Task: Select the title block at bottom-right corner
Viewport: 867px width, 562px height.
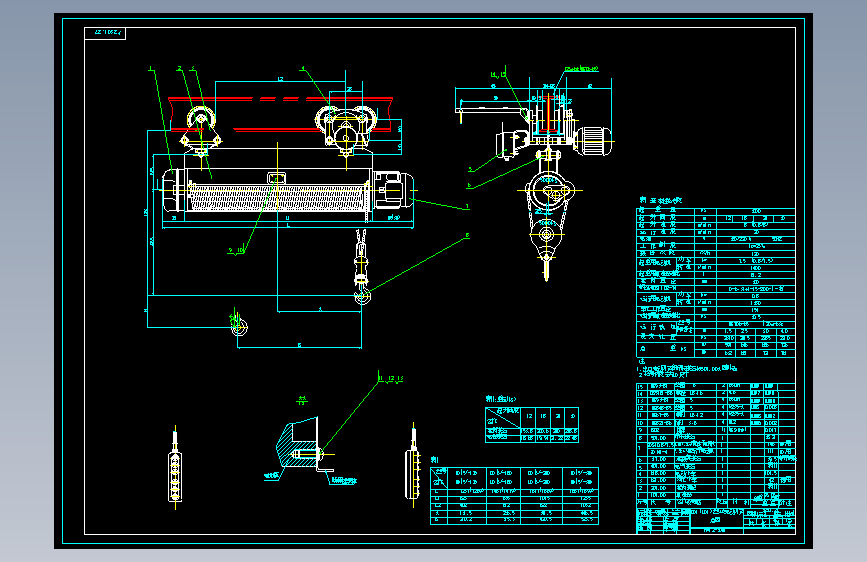Action: [x=716, y=521]
